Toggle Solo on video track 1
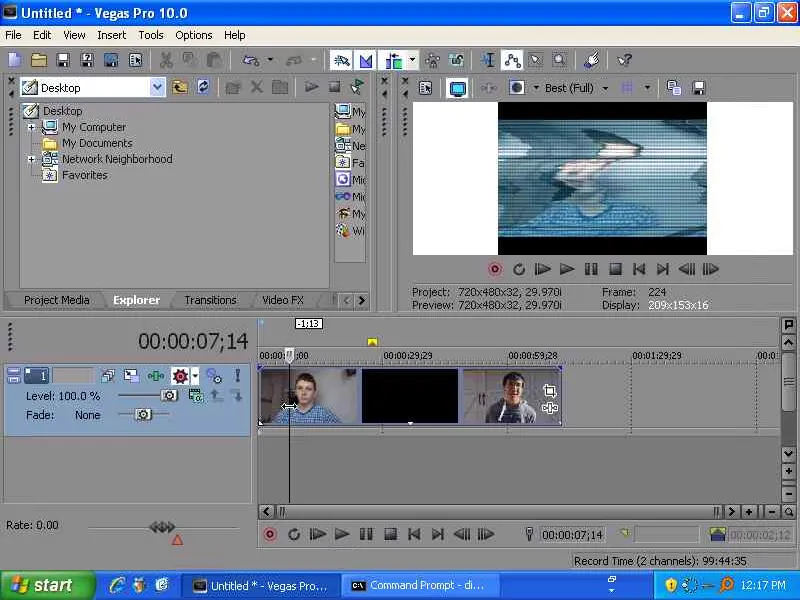The image size is (800, 600). pyautogui.click(x=238, y=376)
